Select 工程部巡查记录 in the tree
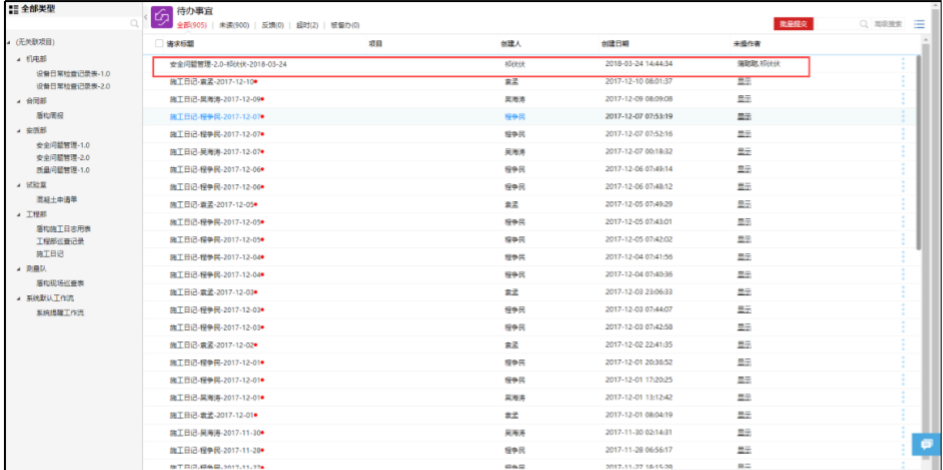 60,242
